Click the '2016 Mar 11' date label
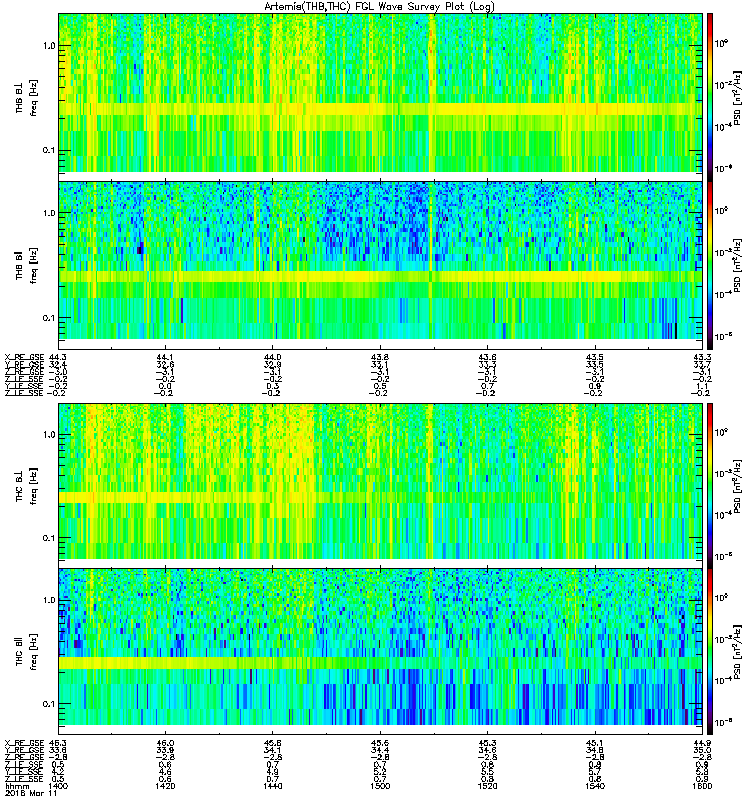The width and height of the screenshot is (750, 800). coord(31,793)
